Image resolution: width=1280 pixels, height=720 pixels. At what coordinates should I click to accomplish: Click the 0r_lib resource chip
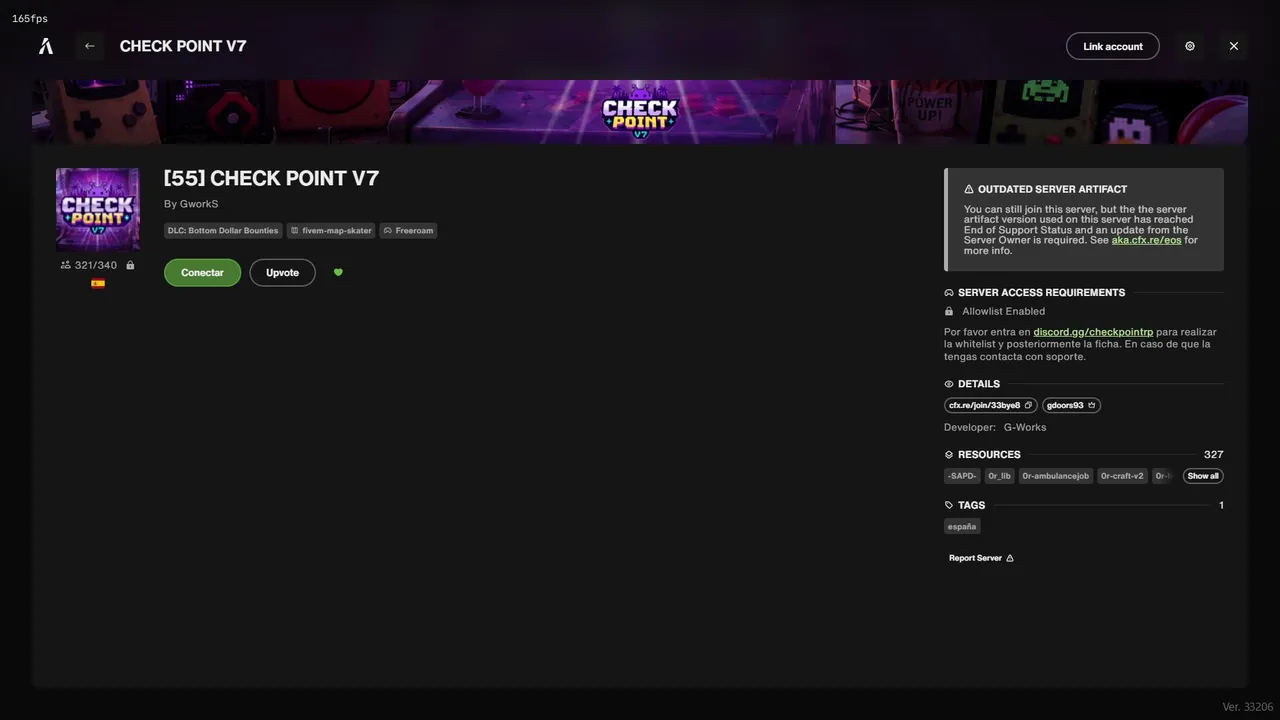pyautogui.click(x=999, y=476)
